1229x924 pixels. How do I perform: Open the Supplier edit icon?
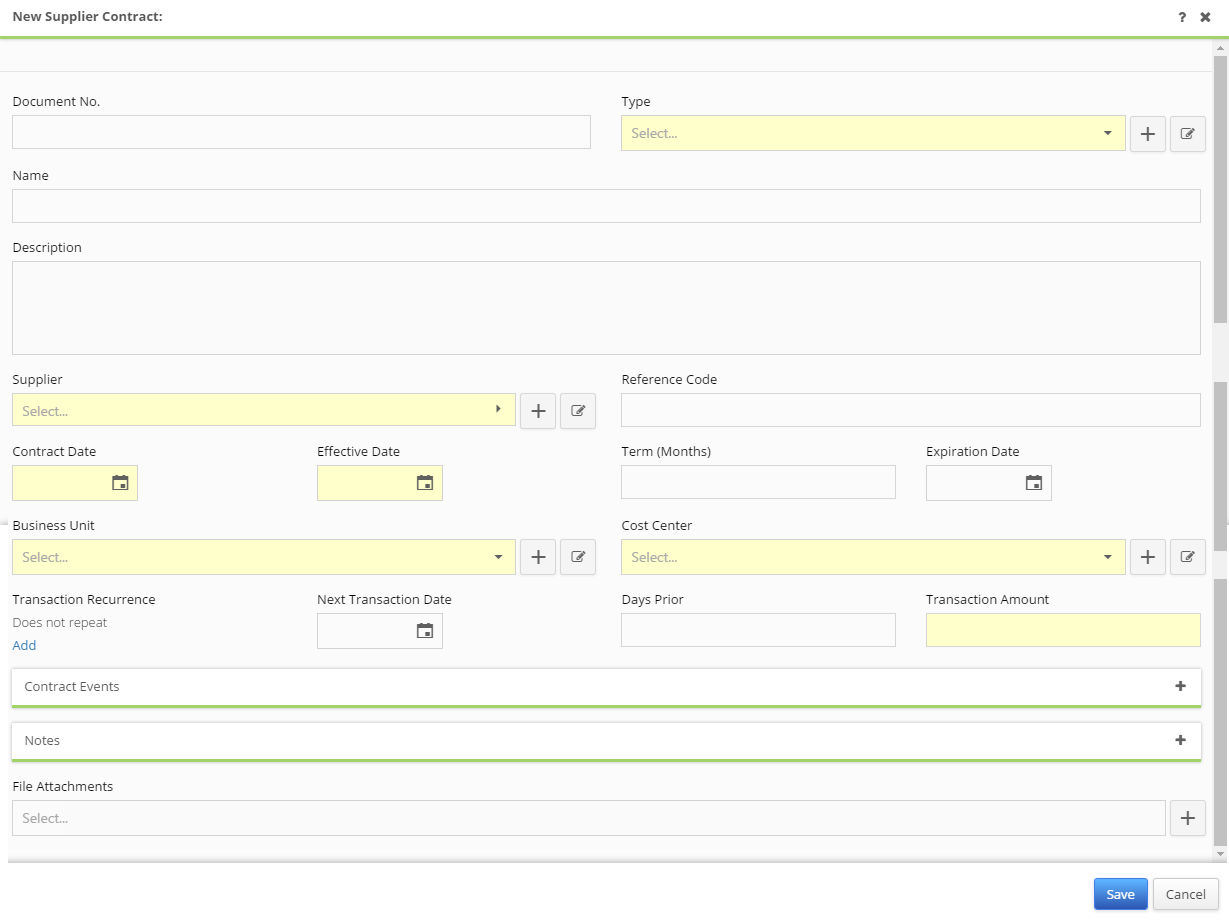click(578, 410)
